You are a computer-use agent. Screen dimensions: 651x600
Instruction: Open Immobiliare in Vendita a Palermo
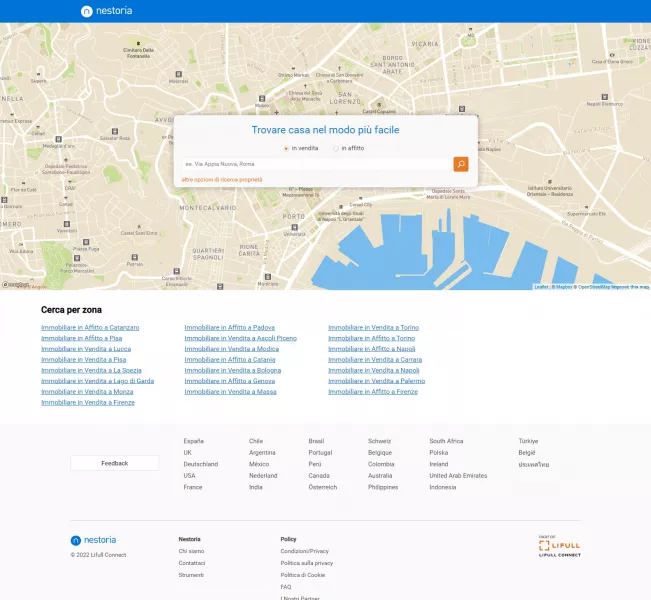[377, 381]
